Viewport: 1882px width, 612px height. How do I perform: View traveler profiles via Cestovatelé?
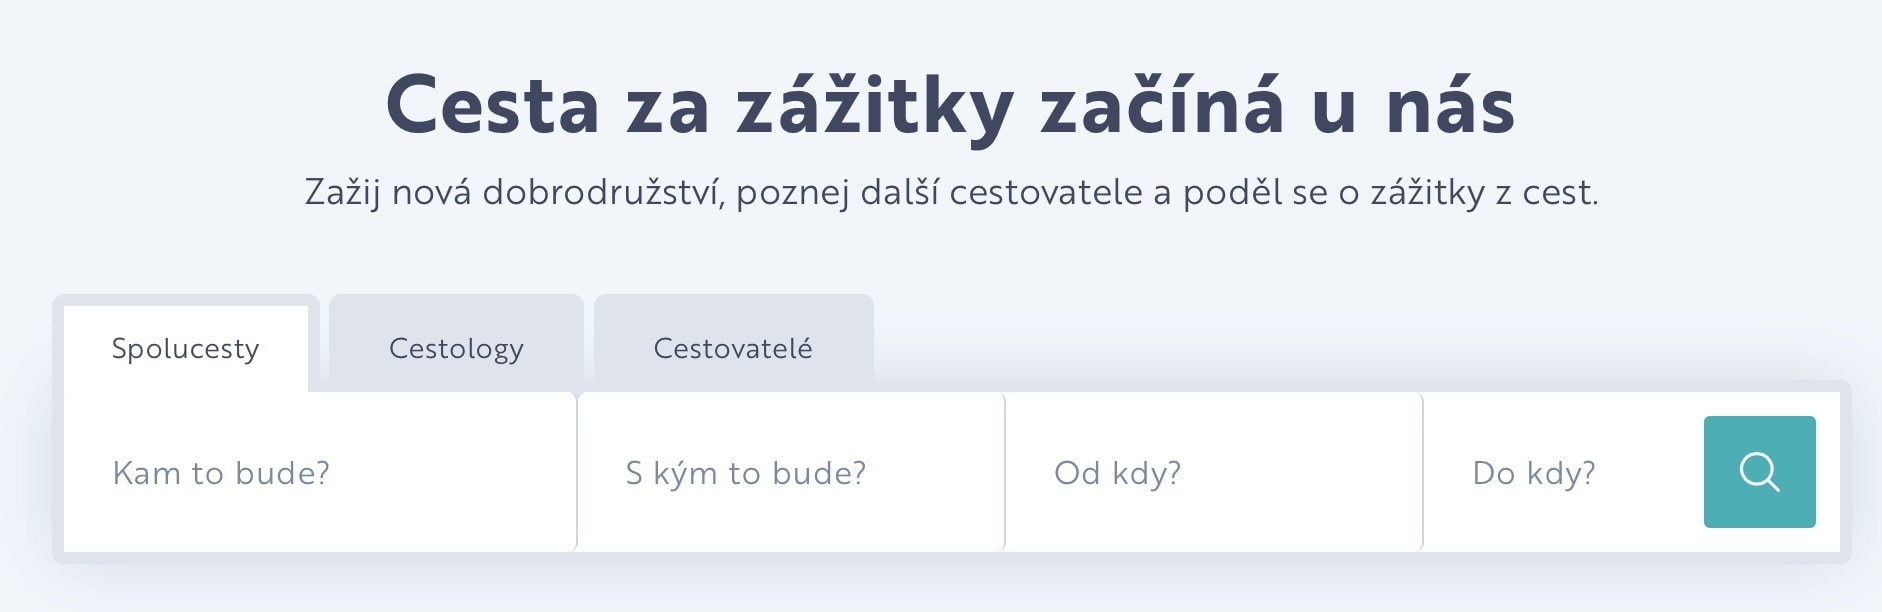click(733, 348)
